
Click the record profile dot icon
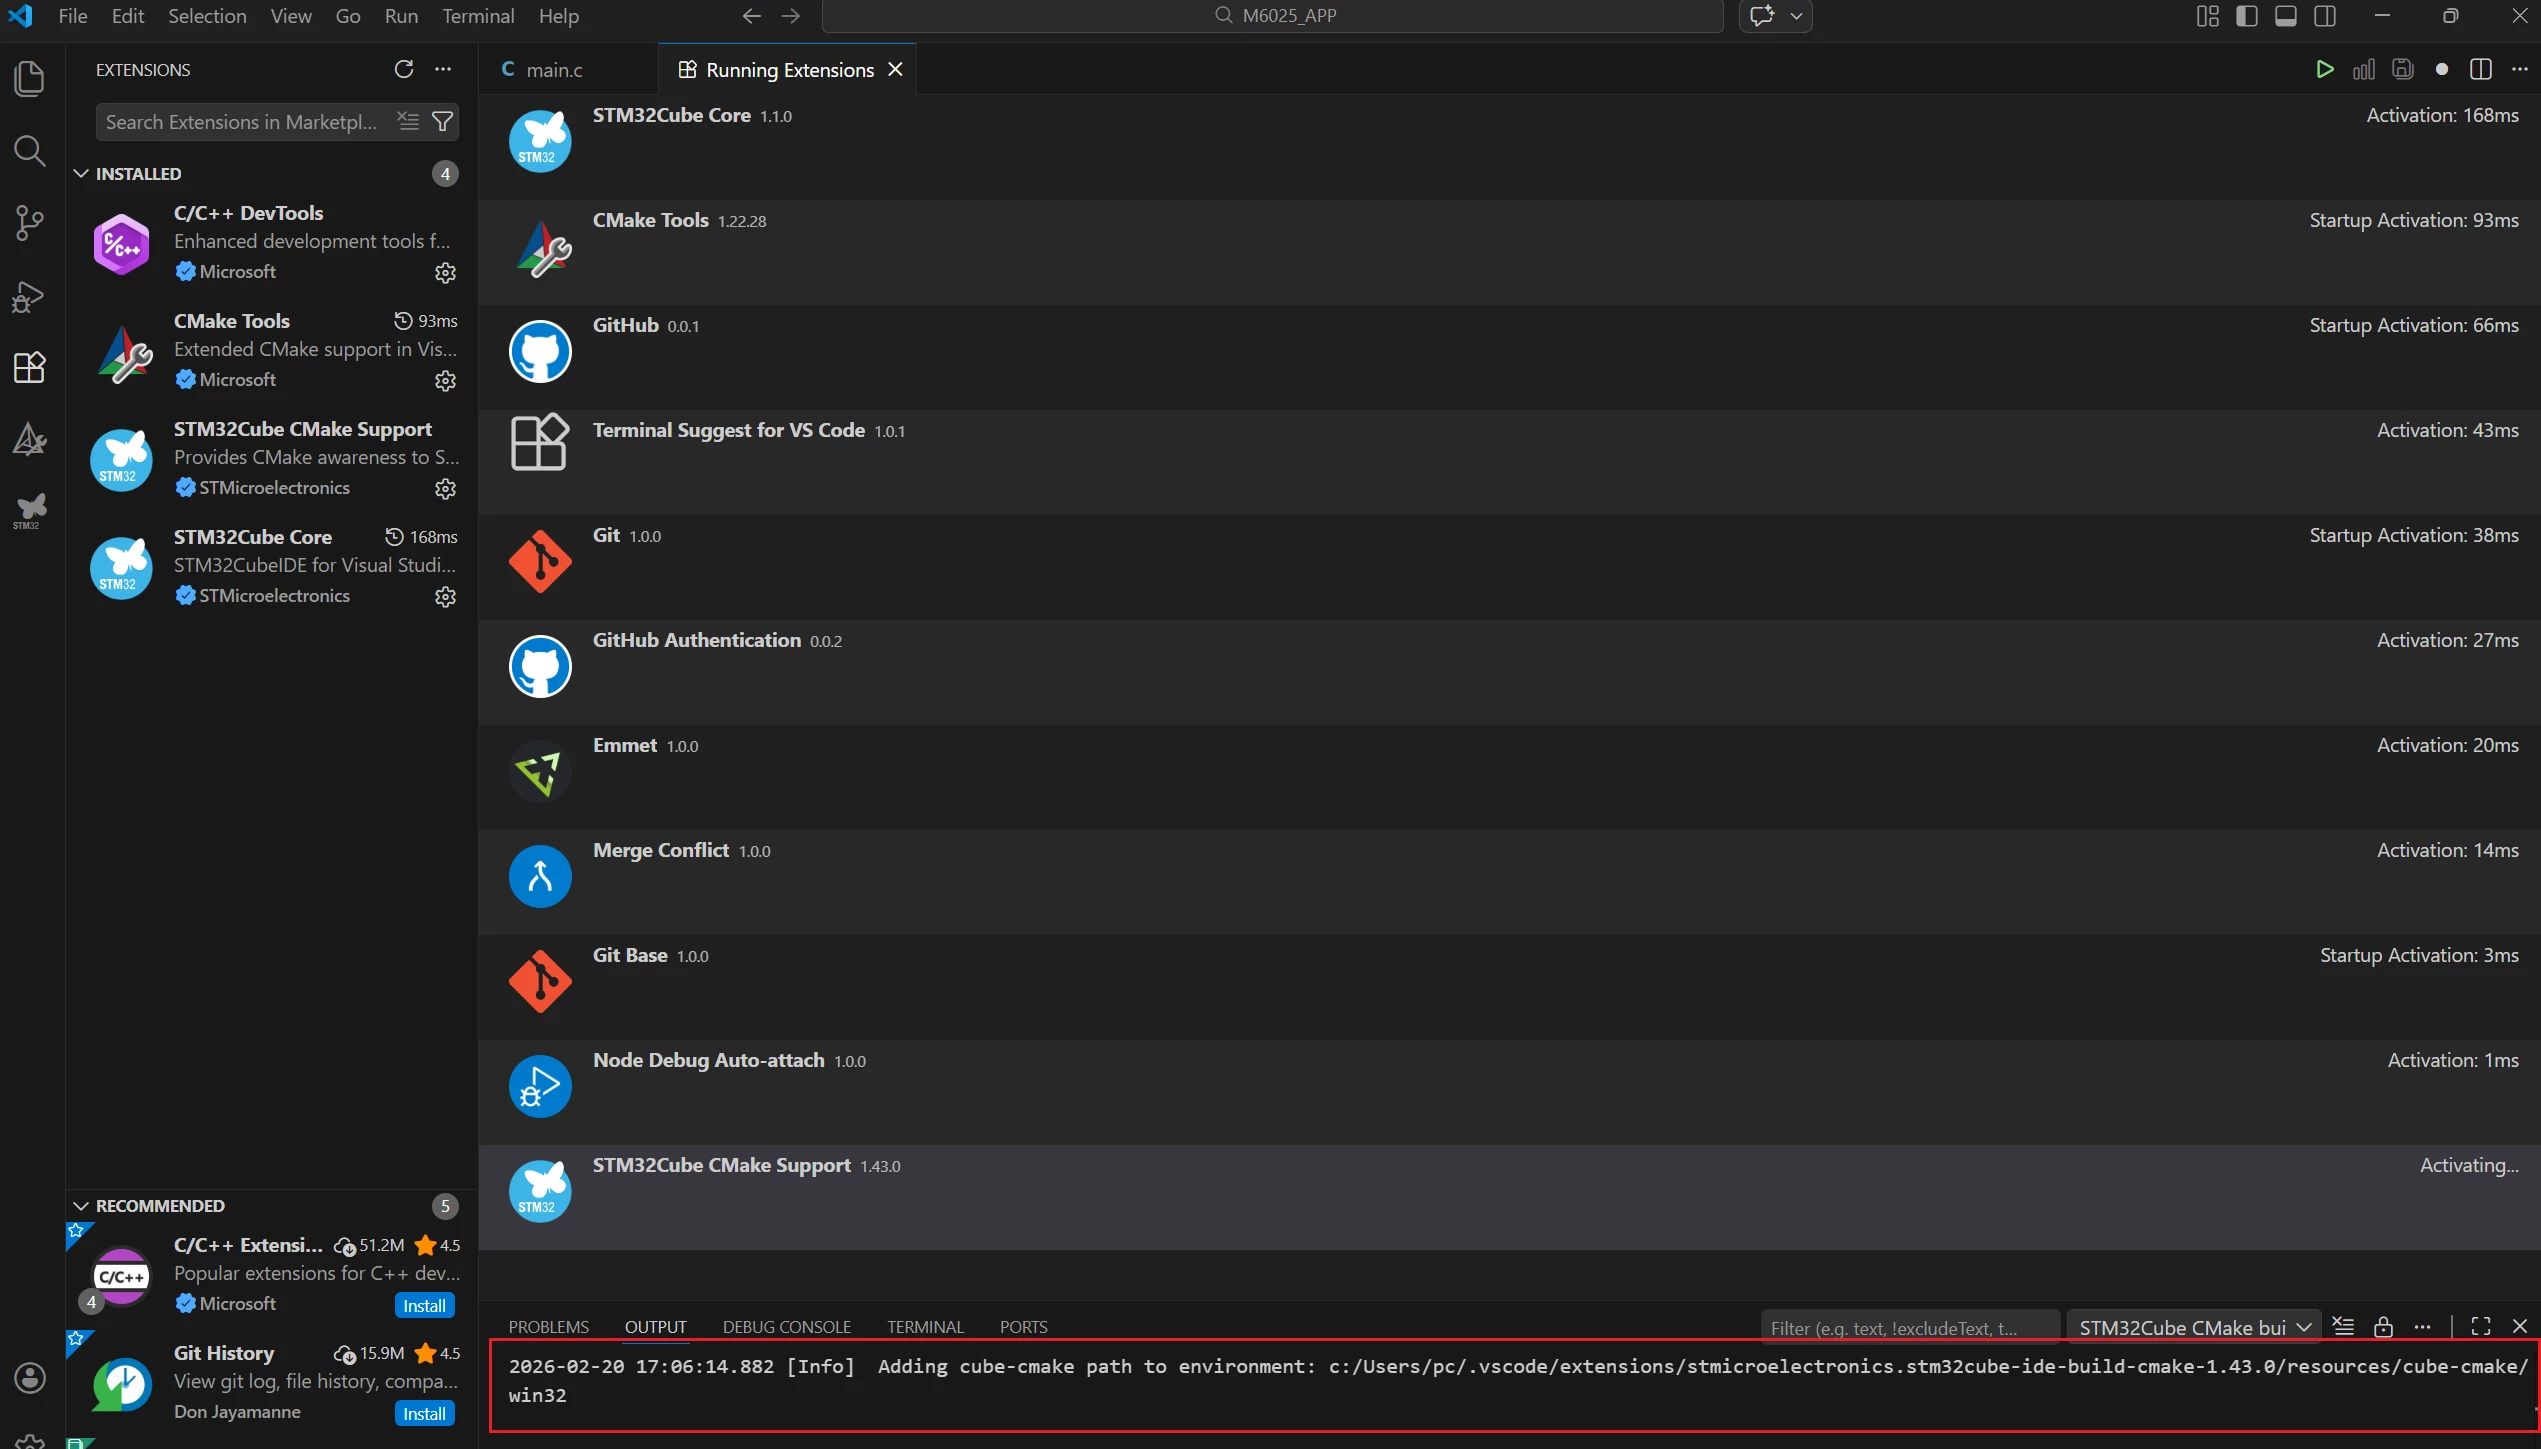click(x=2441, y=69)
